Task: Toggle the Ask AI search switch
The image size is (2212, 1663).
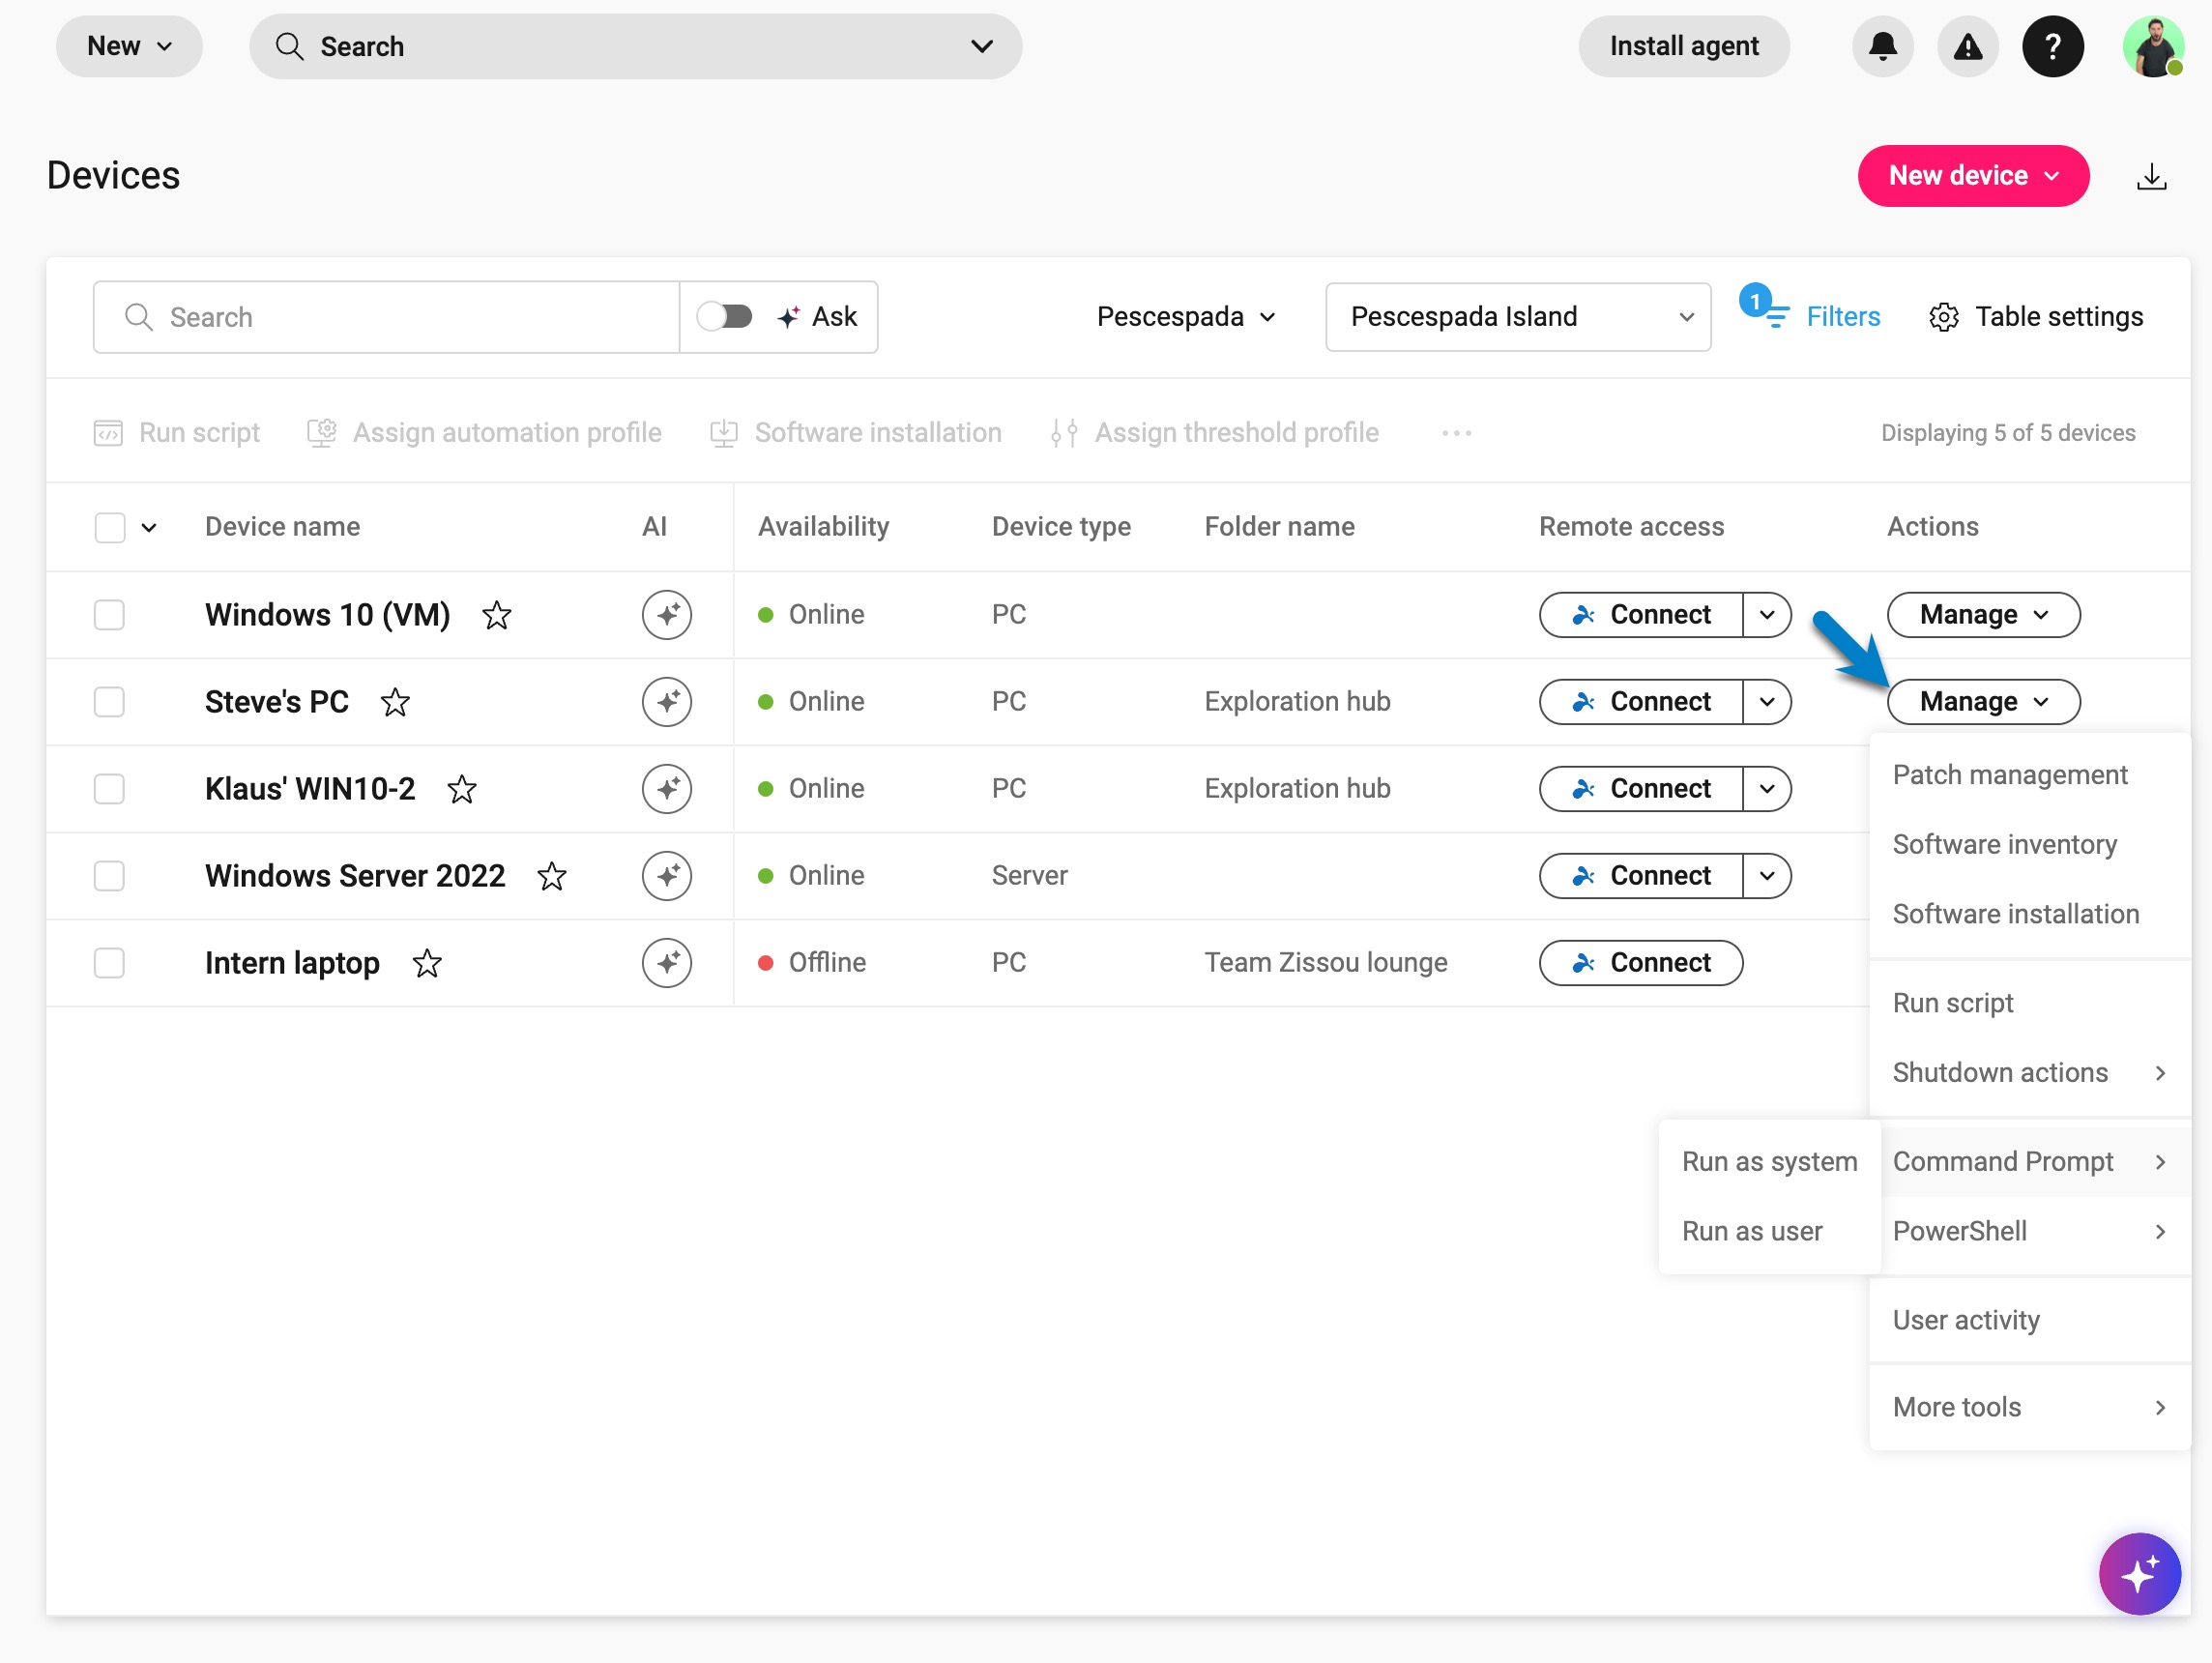Action: click(x=724, y=317)
